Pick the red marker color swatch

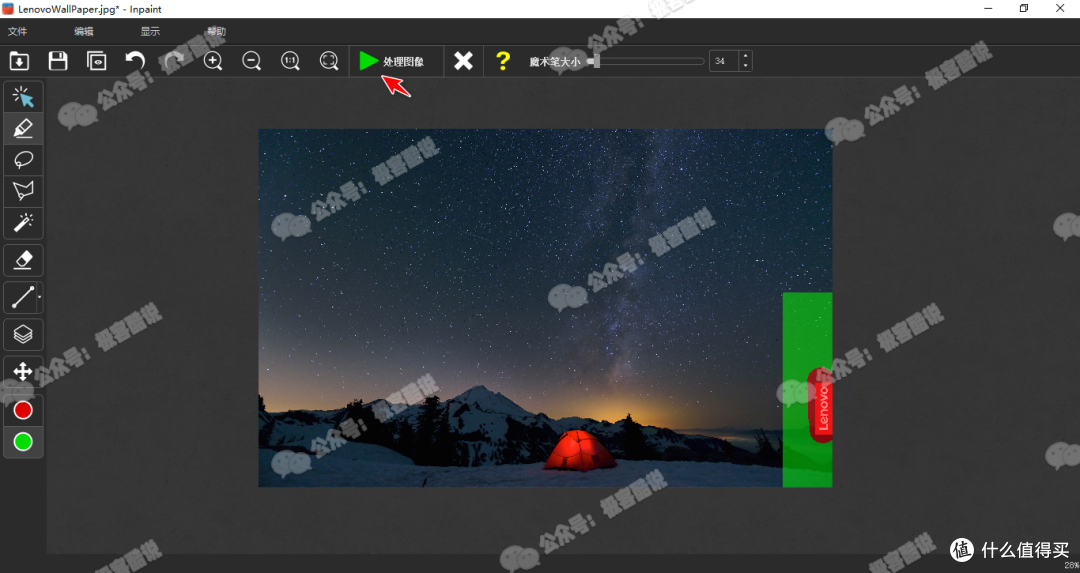coord(23,410)
